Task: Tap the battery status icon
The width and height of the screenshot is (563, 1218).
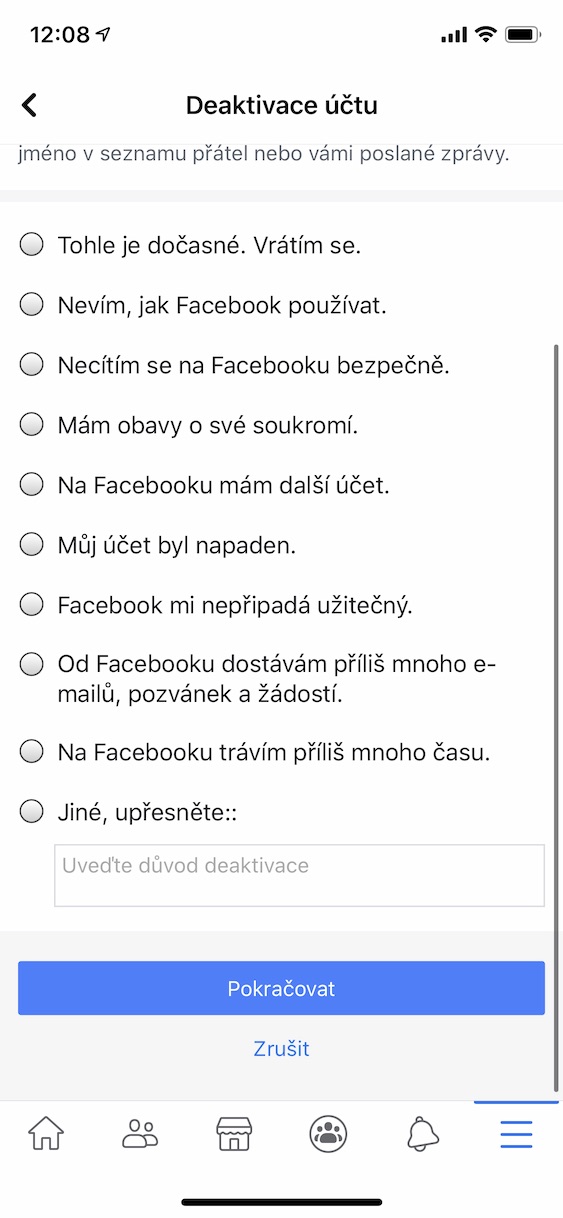Action: click(523, 35)
